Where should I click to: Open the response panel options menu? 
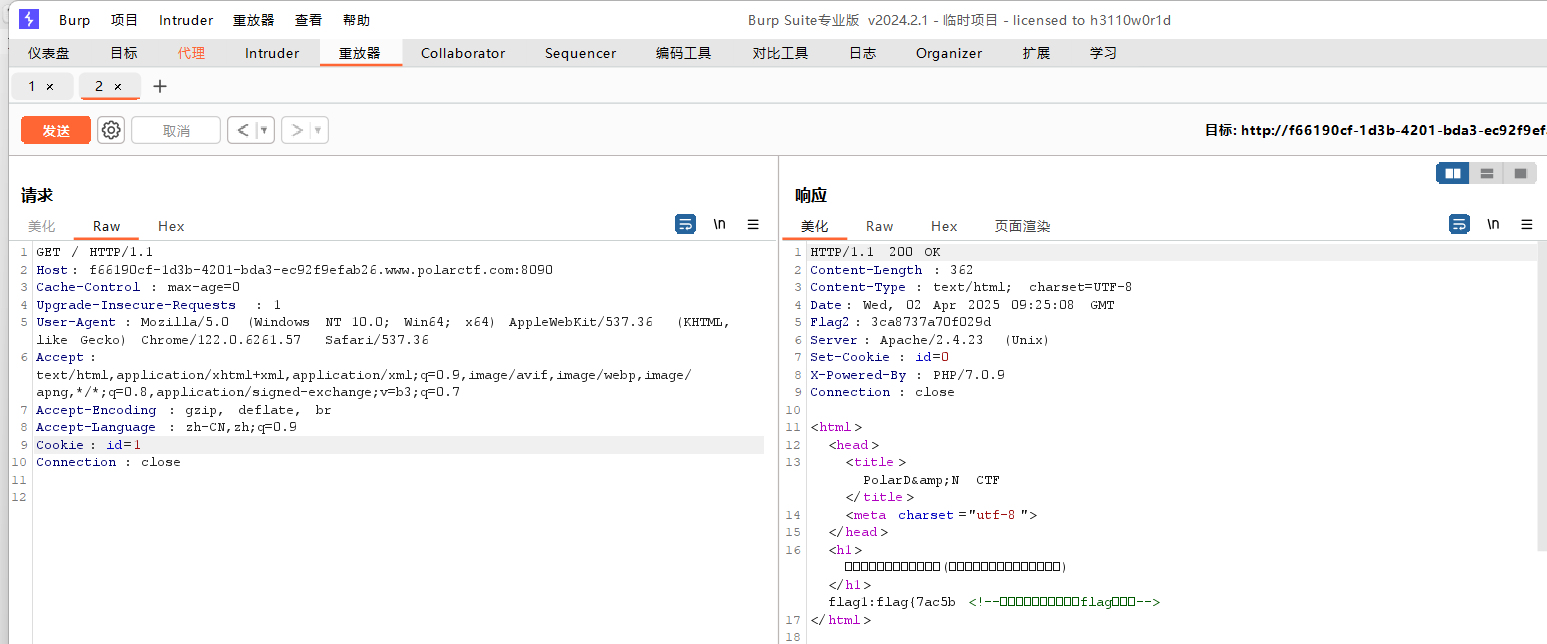(x=1527, y=225)
